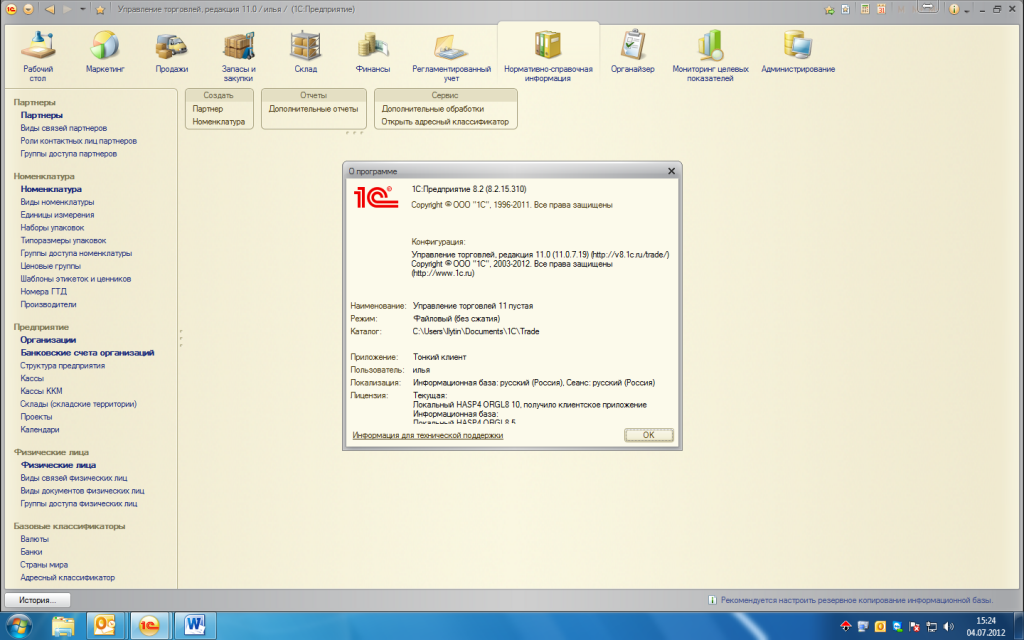
Task: Click the Favorites star icon in title bar
Action: (x=100, y=9)
